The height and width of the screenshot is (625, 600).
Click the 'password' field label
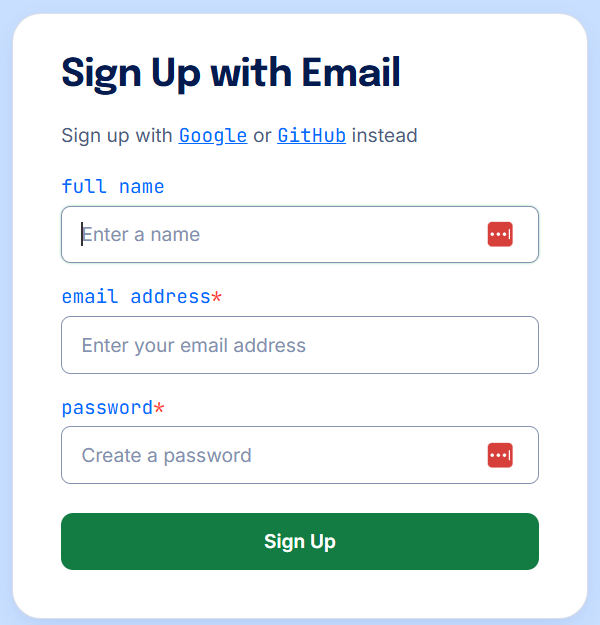pos(107,408)
